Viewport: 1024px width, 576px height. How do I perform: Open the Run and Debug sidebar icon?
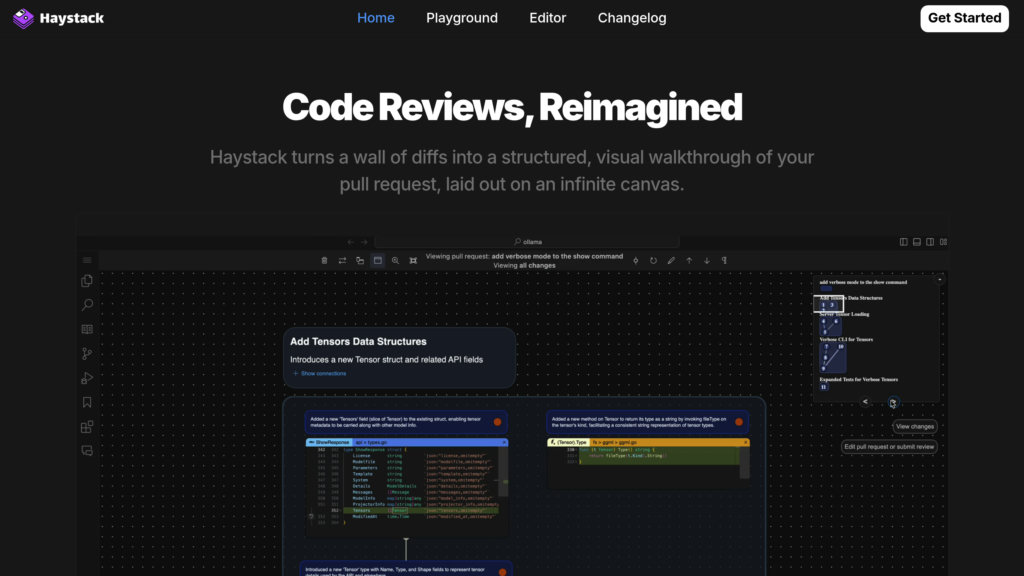pos(87,378)
